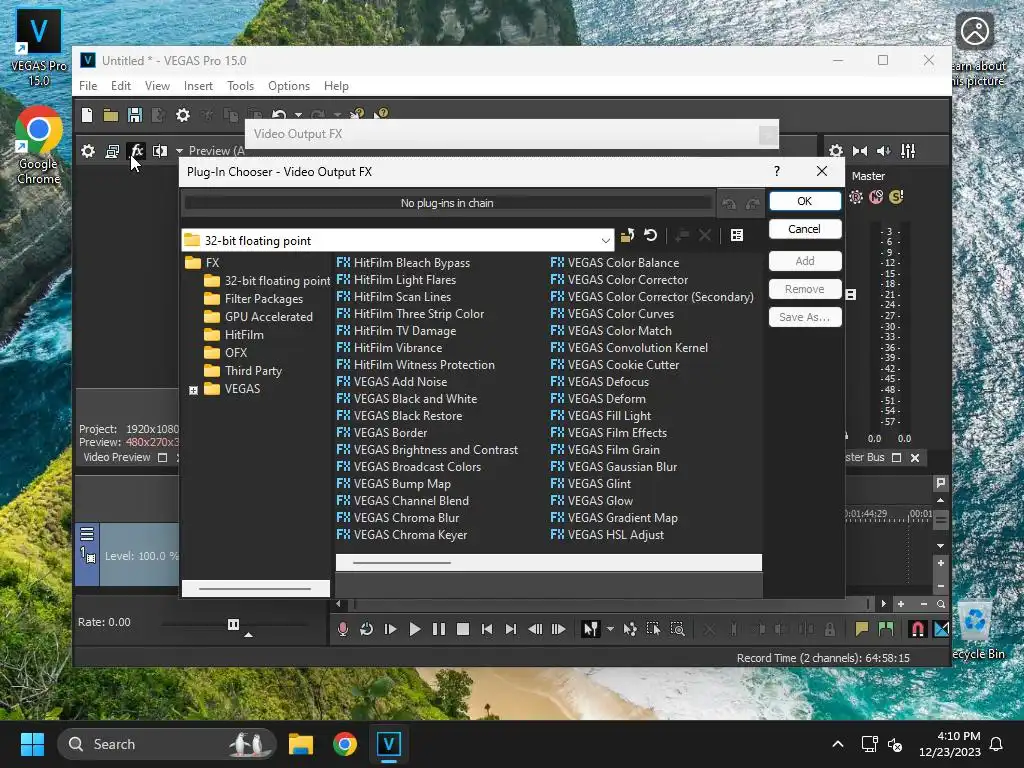Click the Undo arrow in main toolbar

[x=279, y=115]
